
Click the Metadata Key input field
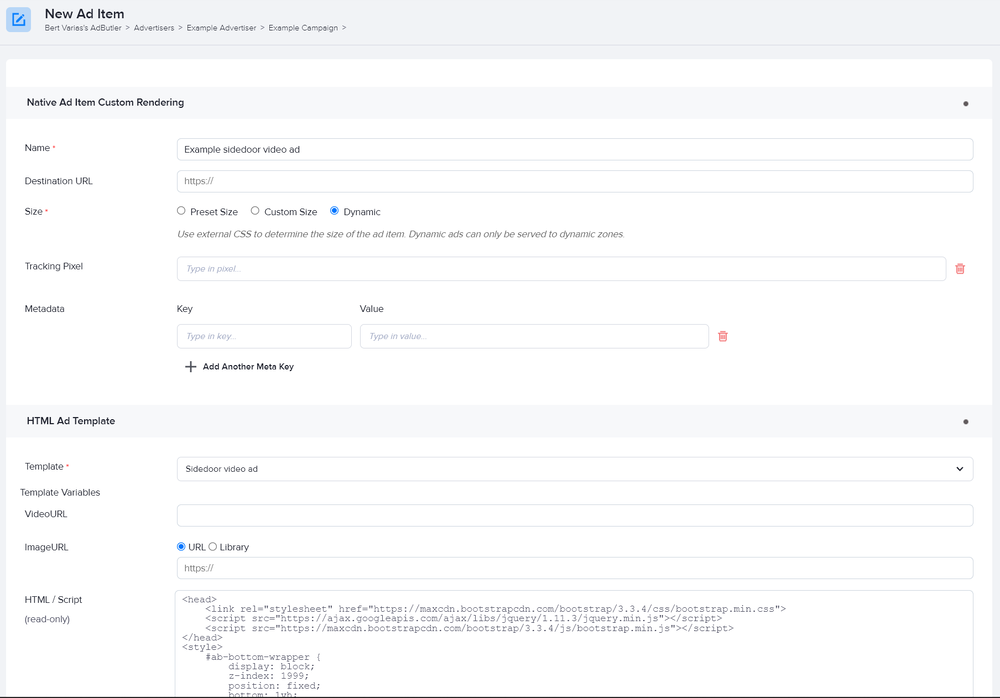tap(264, 336)
